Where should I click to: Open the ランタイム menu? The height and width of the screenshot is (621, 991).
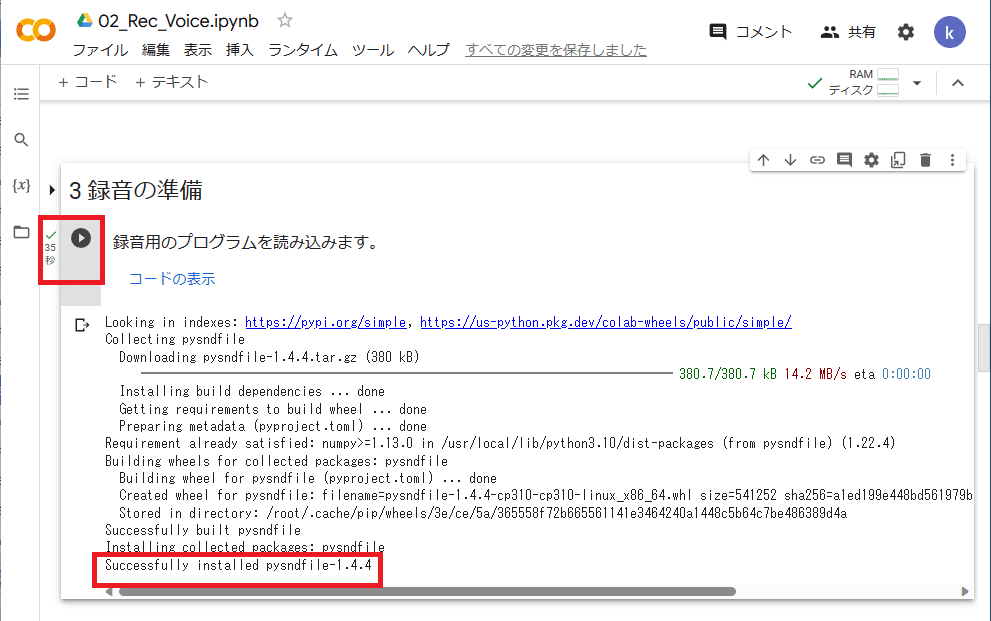coord(303,50)
